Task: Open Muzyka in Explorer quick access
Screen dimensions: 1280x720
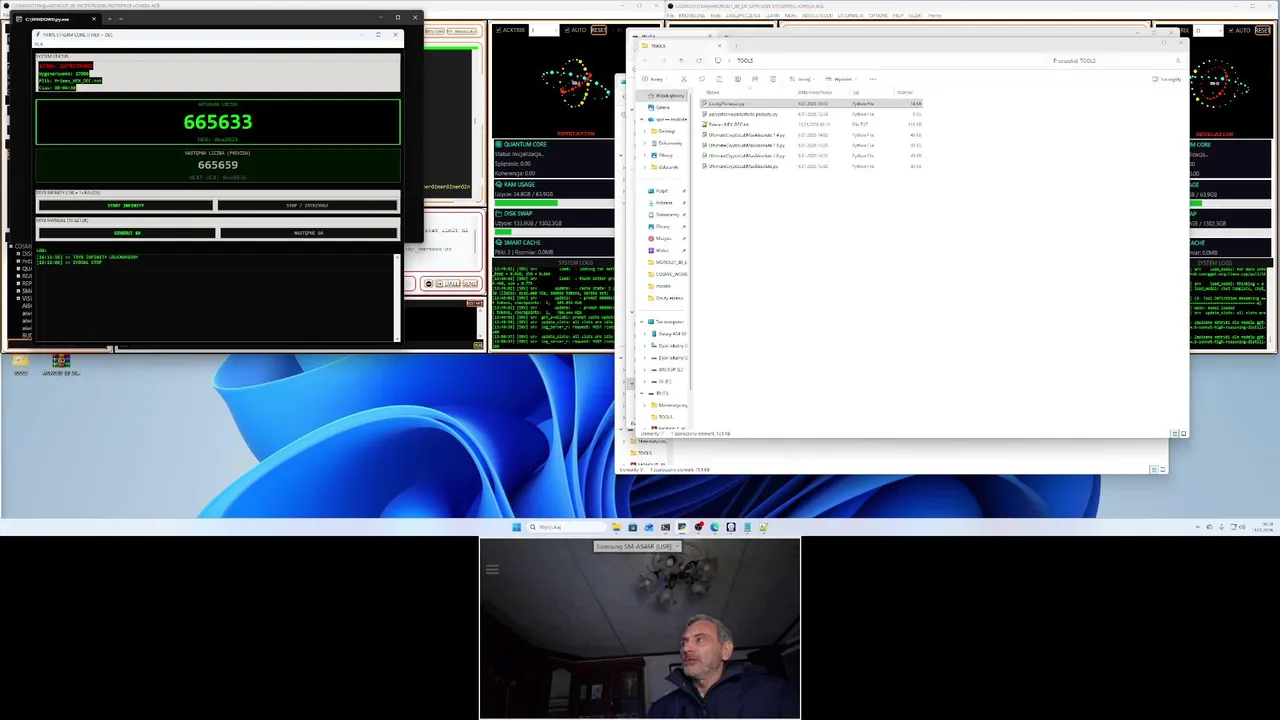Action: coord(663,238)
